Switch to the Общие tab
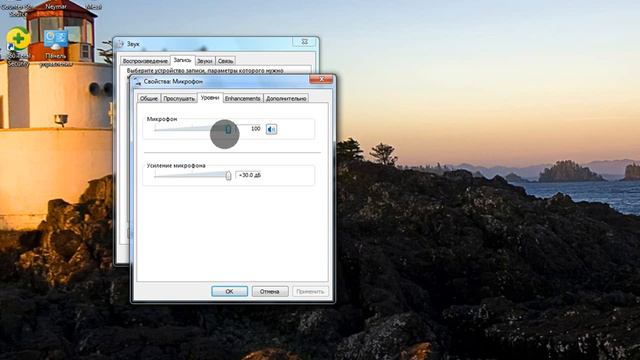Viewport: 640px width, 360px height. (149, 98)
